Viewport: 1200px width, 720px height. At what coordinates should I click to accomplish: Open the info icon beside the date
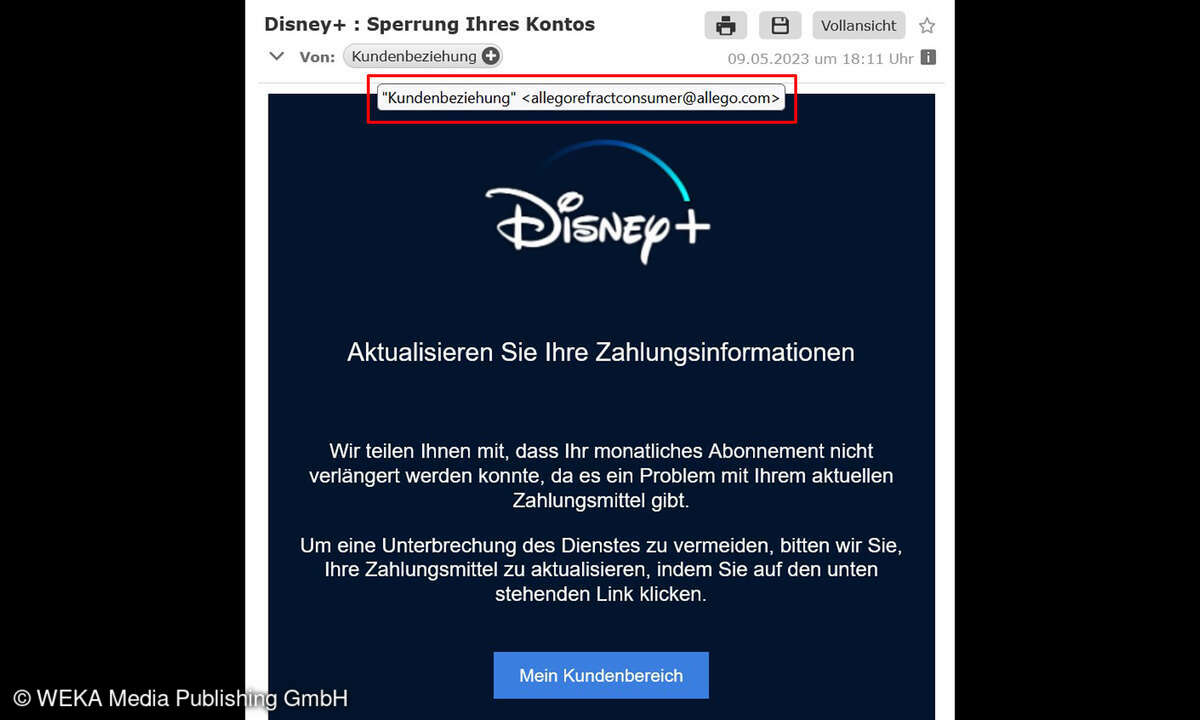pos(929,57)
